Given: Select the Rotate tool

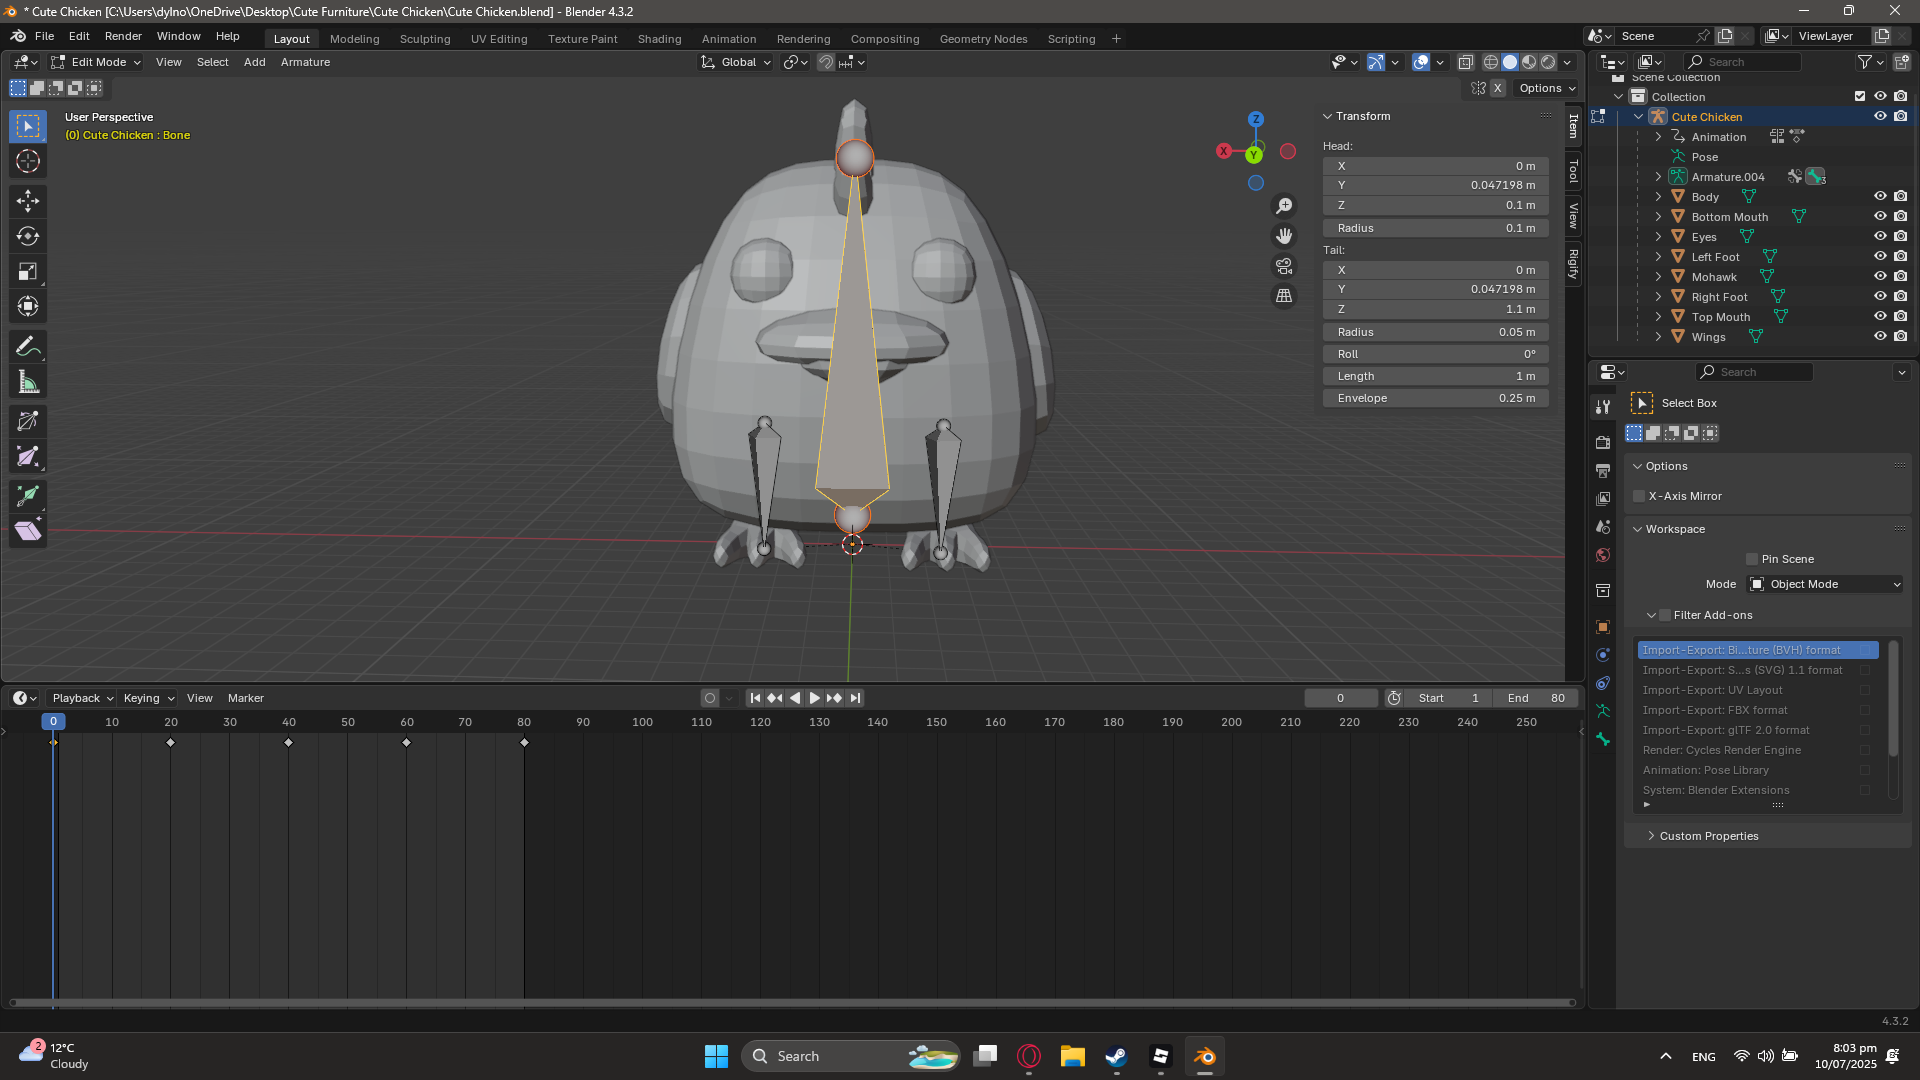Looking at the screenshot, I should [x=27, y=236].
